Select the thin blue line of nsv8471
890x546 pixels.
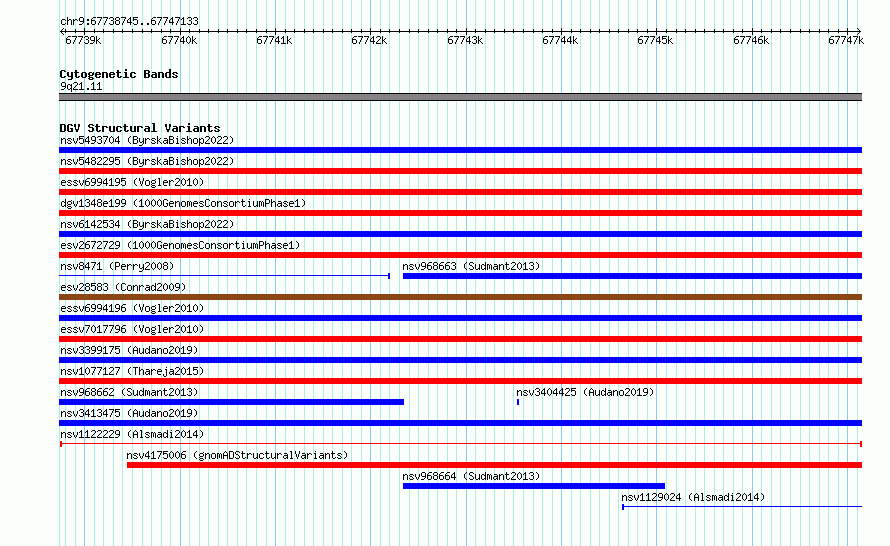pos(224,276)
